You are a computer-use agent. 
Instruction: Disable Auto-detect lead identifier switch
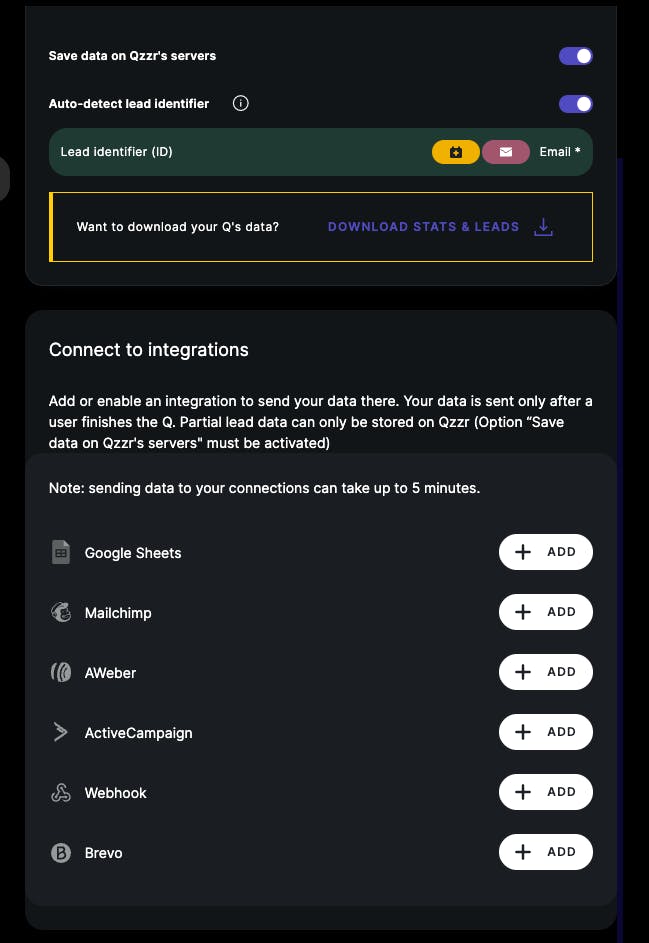(x=576, y=104)
